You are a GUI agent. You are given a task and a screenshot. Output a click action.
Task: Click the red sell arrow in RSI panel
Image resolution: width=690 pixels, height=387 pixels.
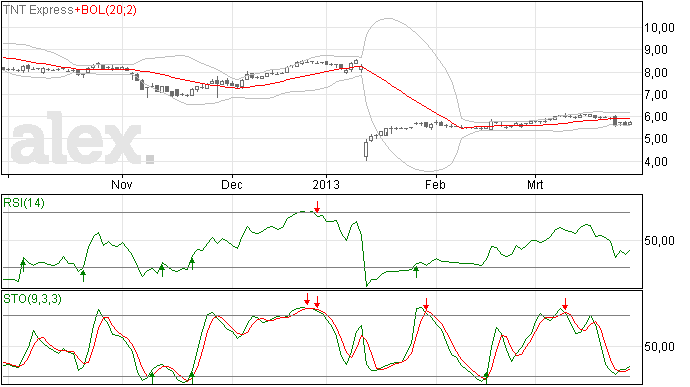(x=317, y=207)
